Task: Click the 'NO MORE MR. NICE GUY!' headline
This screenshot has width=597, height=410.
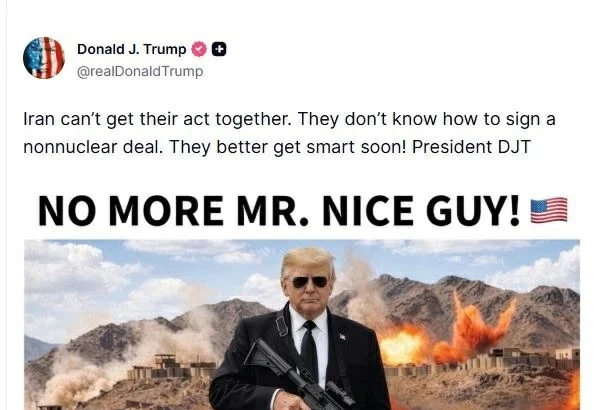Action: point(279,211)
